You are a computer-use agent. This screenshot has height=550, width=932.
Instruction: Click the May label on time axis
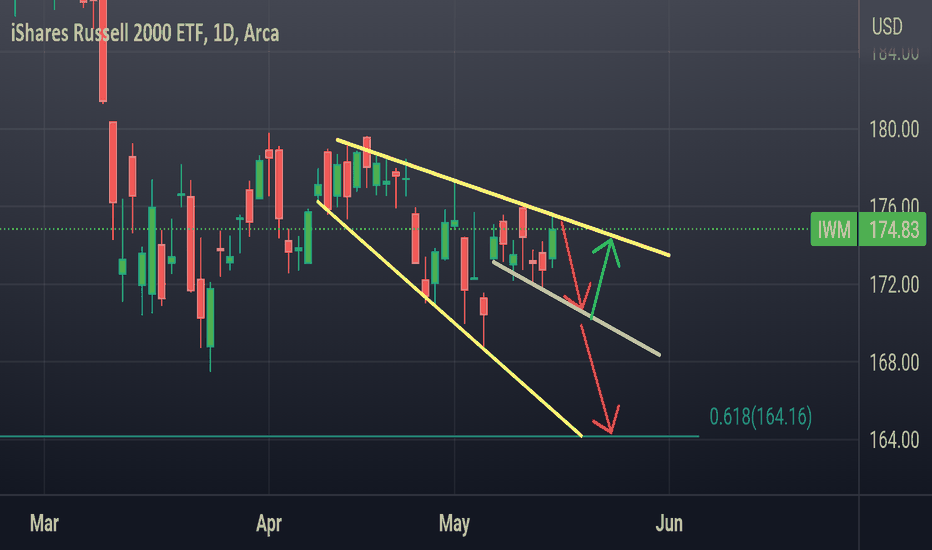point(454,524)
